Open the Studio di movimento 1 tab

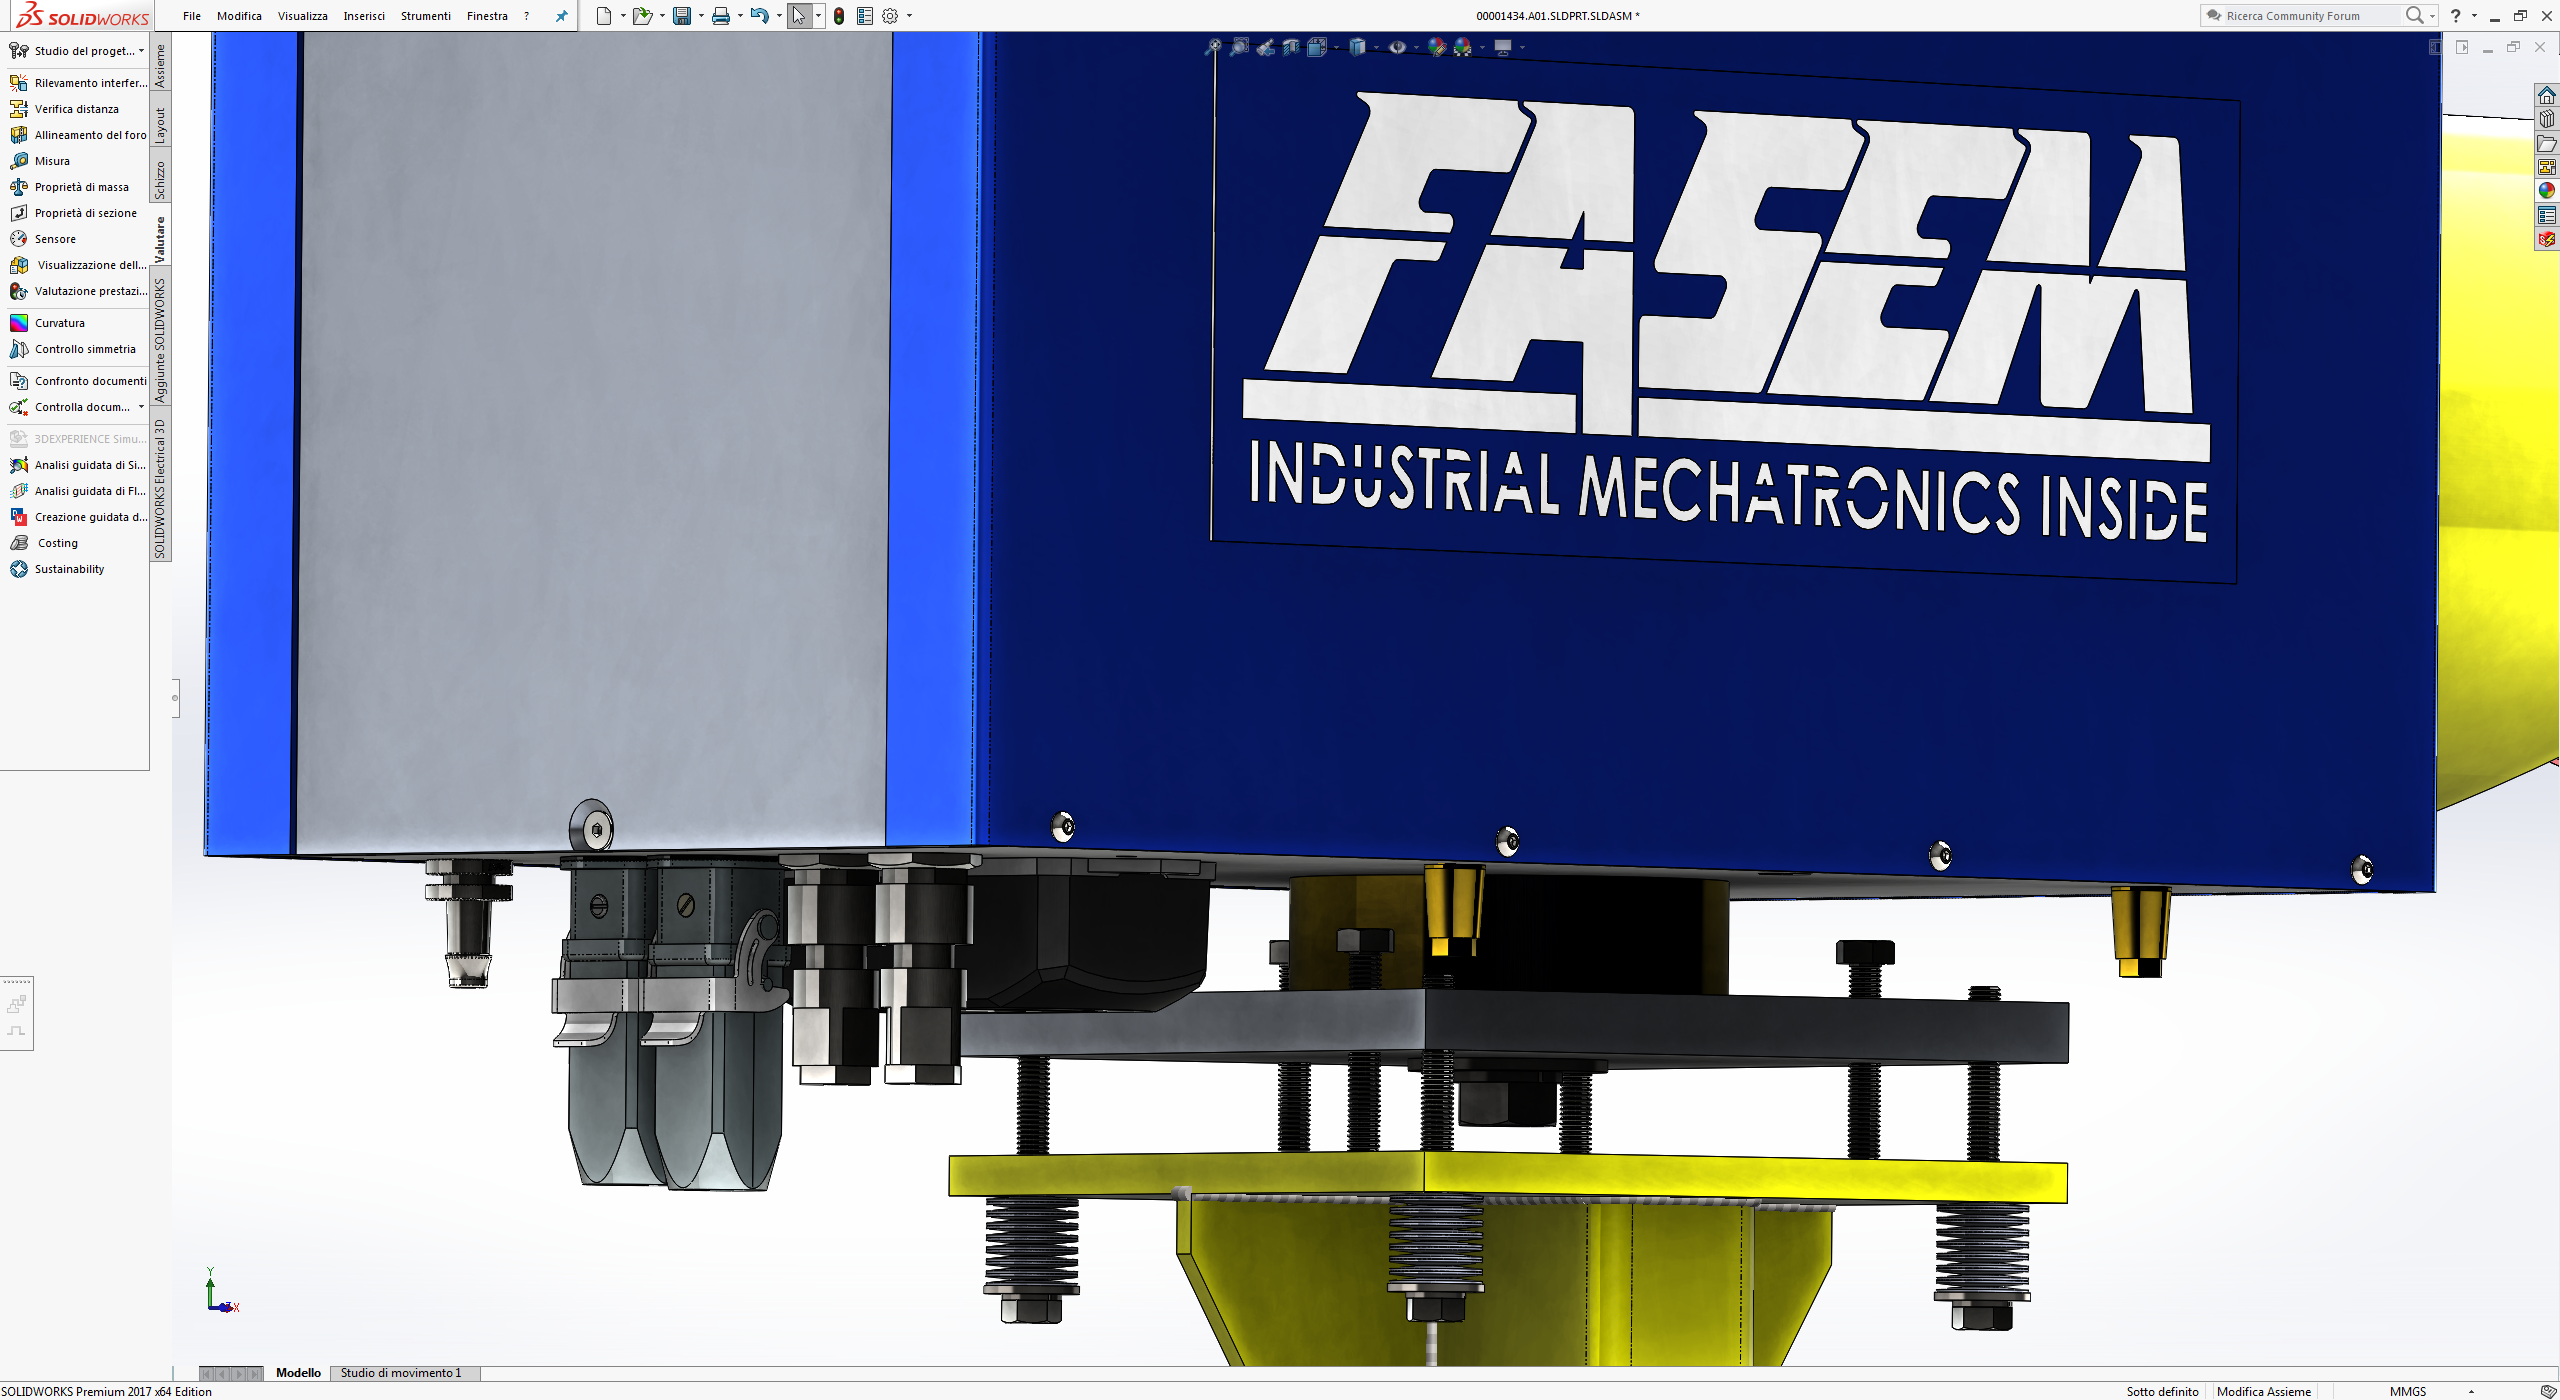[x=401, y=1373]
